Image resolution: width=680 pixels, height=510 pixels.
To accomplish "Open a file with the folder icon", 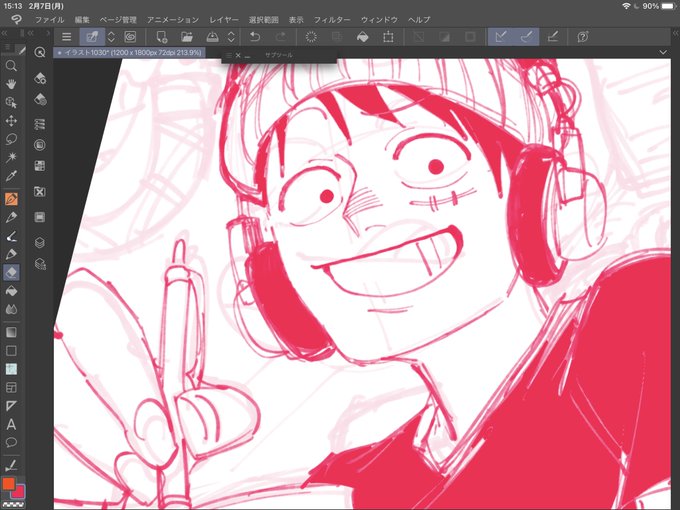I will 187,37.
